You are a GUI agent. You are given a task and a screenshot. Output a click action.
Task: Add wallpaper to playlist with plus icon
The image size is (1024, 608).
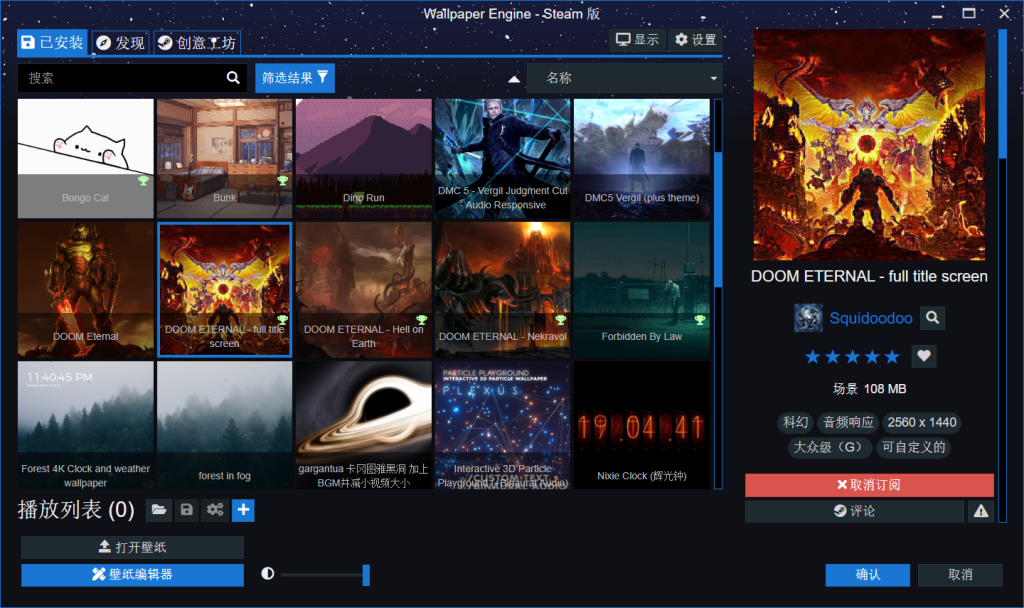(x=243, y=510)
